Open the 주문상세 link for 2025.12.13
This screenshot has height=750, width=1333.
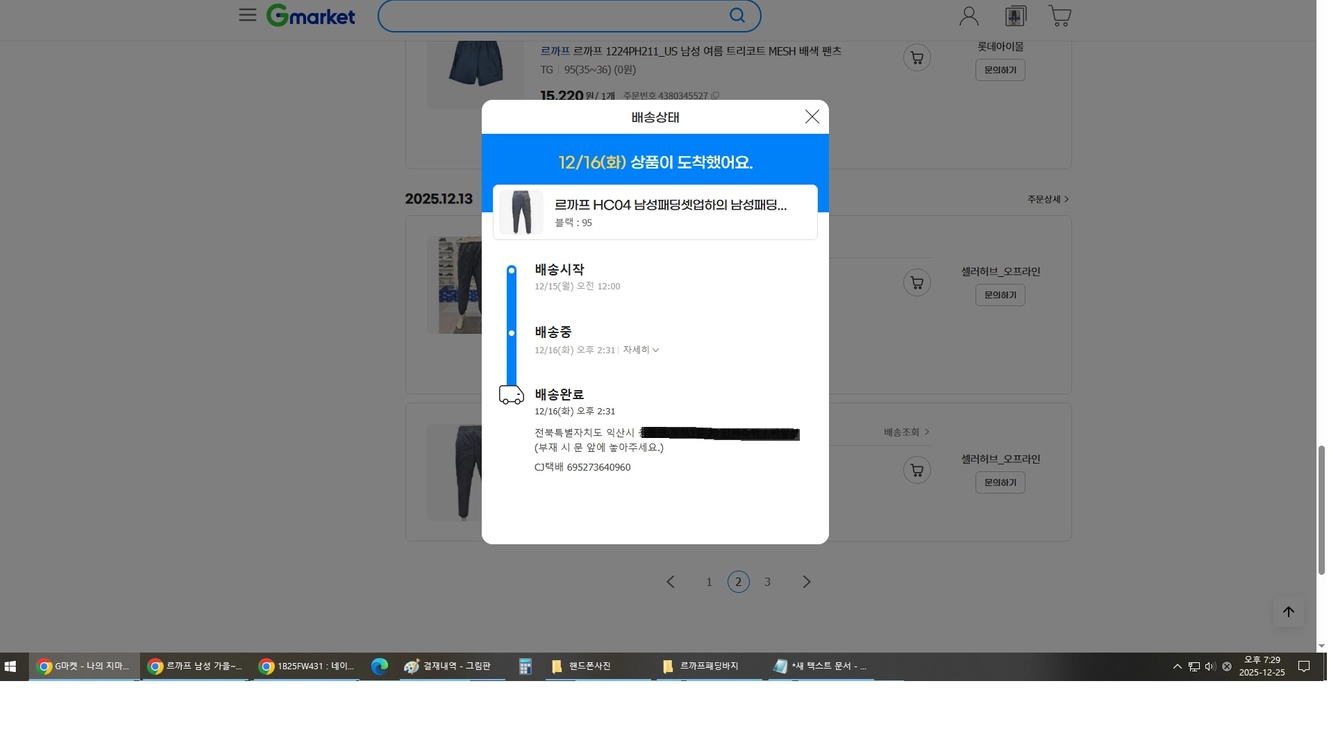point(1048,199)
